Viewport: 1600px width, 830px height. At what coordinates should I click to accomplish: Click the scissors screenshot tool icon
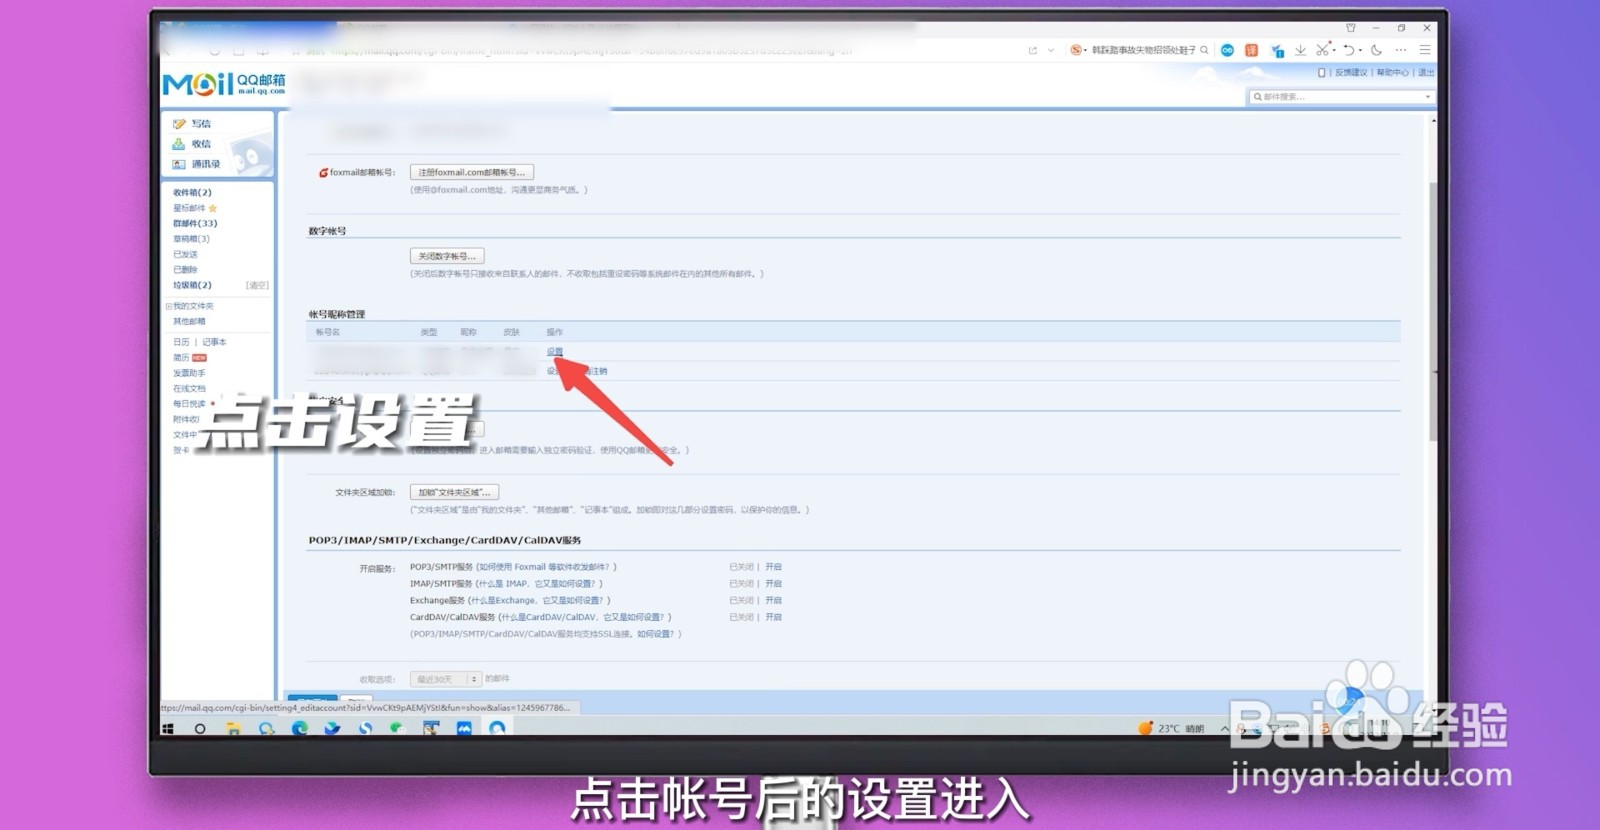1322,50
